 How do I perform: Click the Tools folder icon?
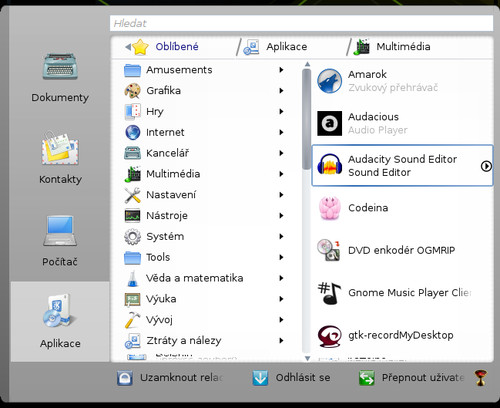(x=132, y=257)
